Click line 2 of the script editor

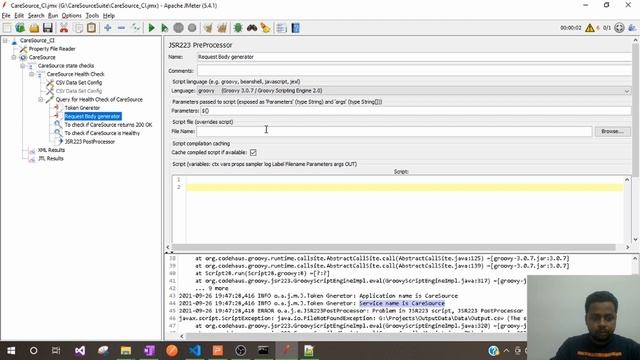[x=405, y=187]
